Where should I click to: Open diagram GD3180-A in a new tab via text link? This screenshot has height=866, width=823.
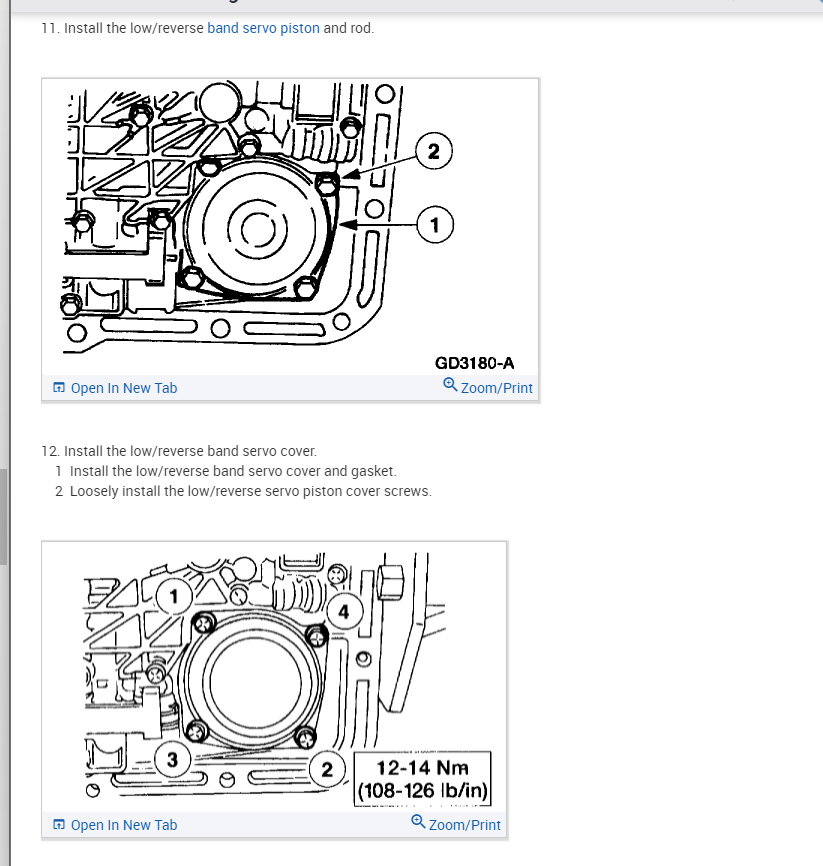(124, 388)
